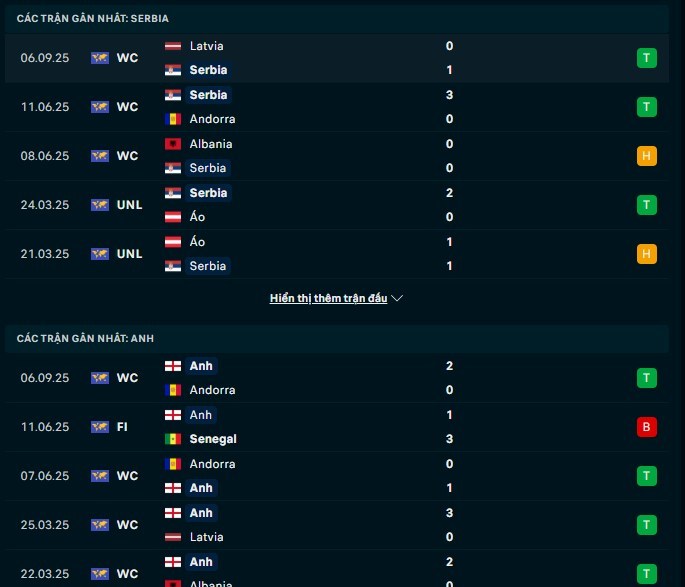Click the competition icon beside FI on 11.06.25

(x=100, y=427)
